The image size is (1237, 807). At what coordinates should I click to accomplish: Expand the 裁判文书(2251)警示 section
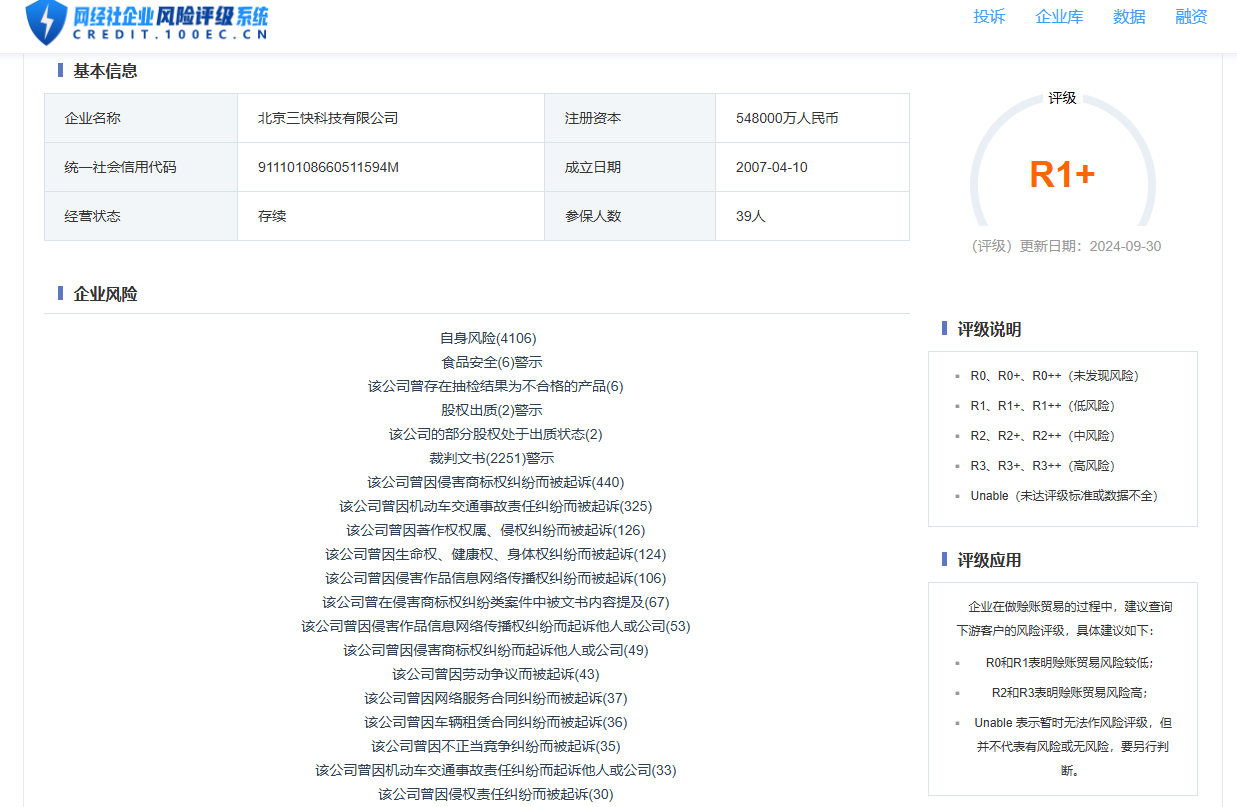(x=492, y=458)
